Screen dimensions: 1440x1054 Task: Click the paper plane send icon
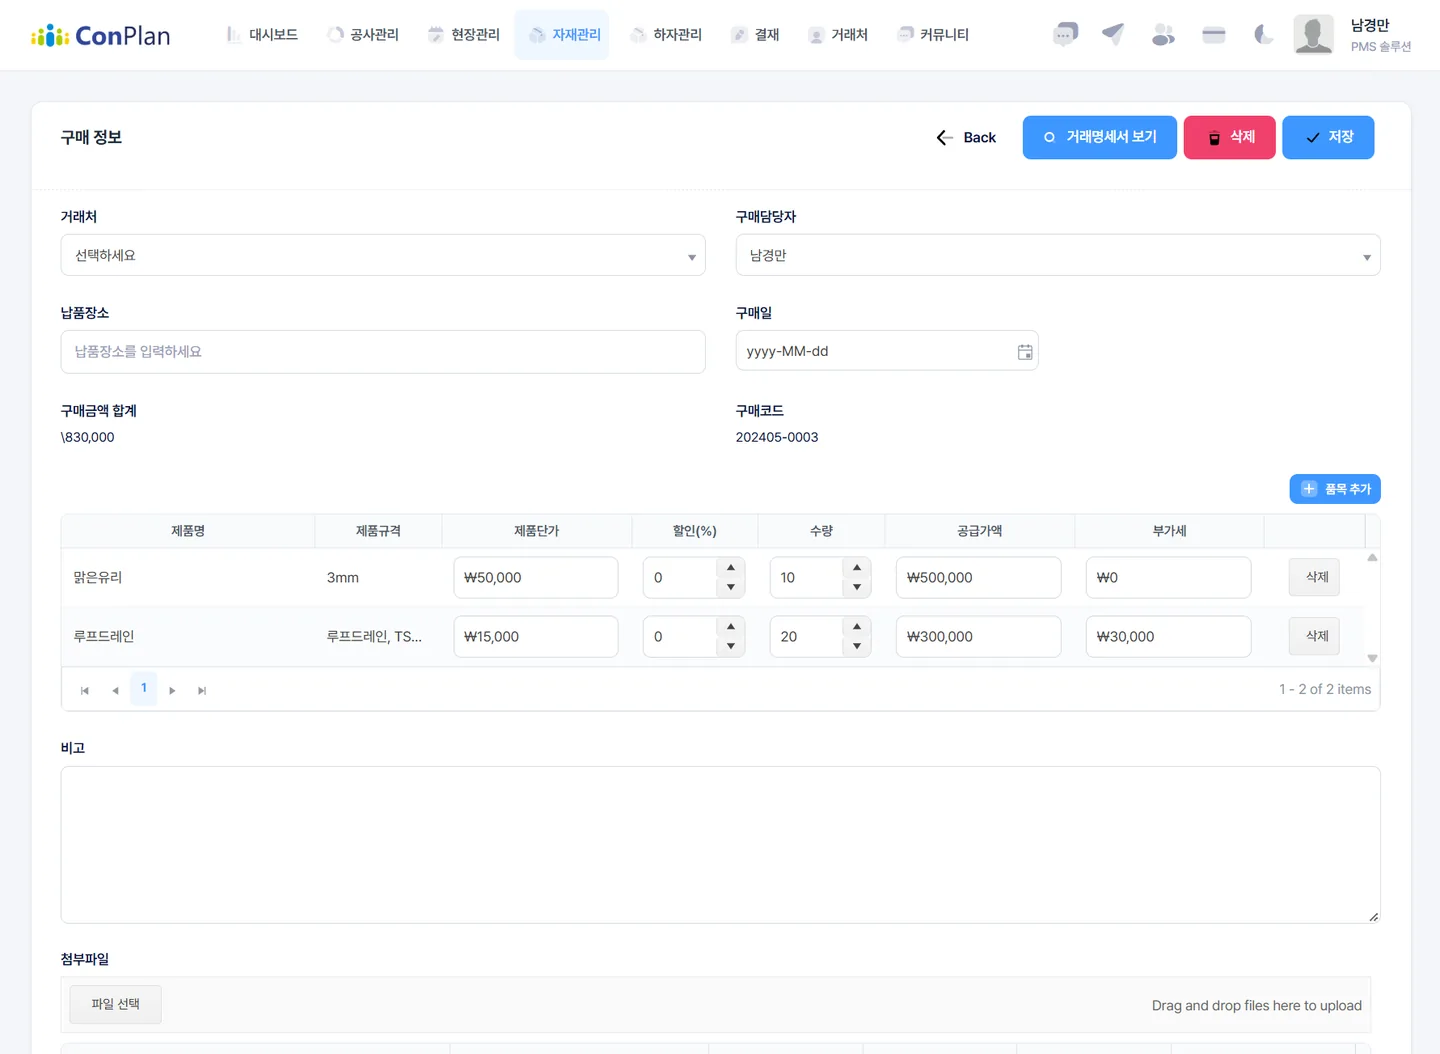(x=1113, y=35)
